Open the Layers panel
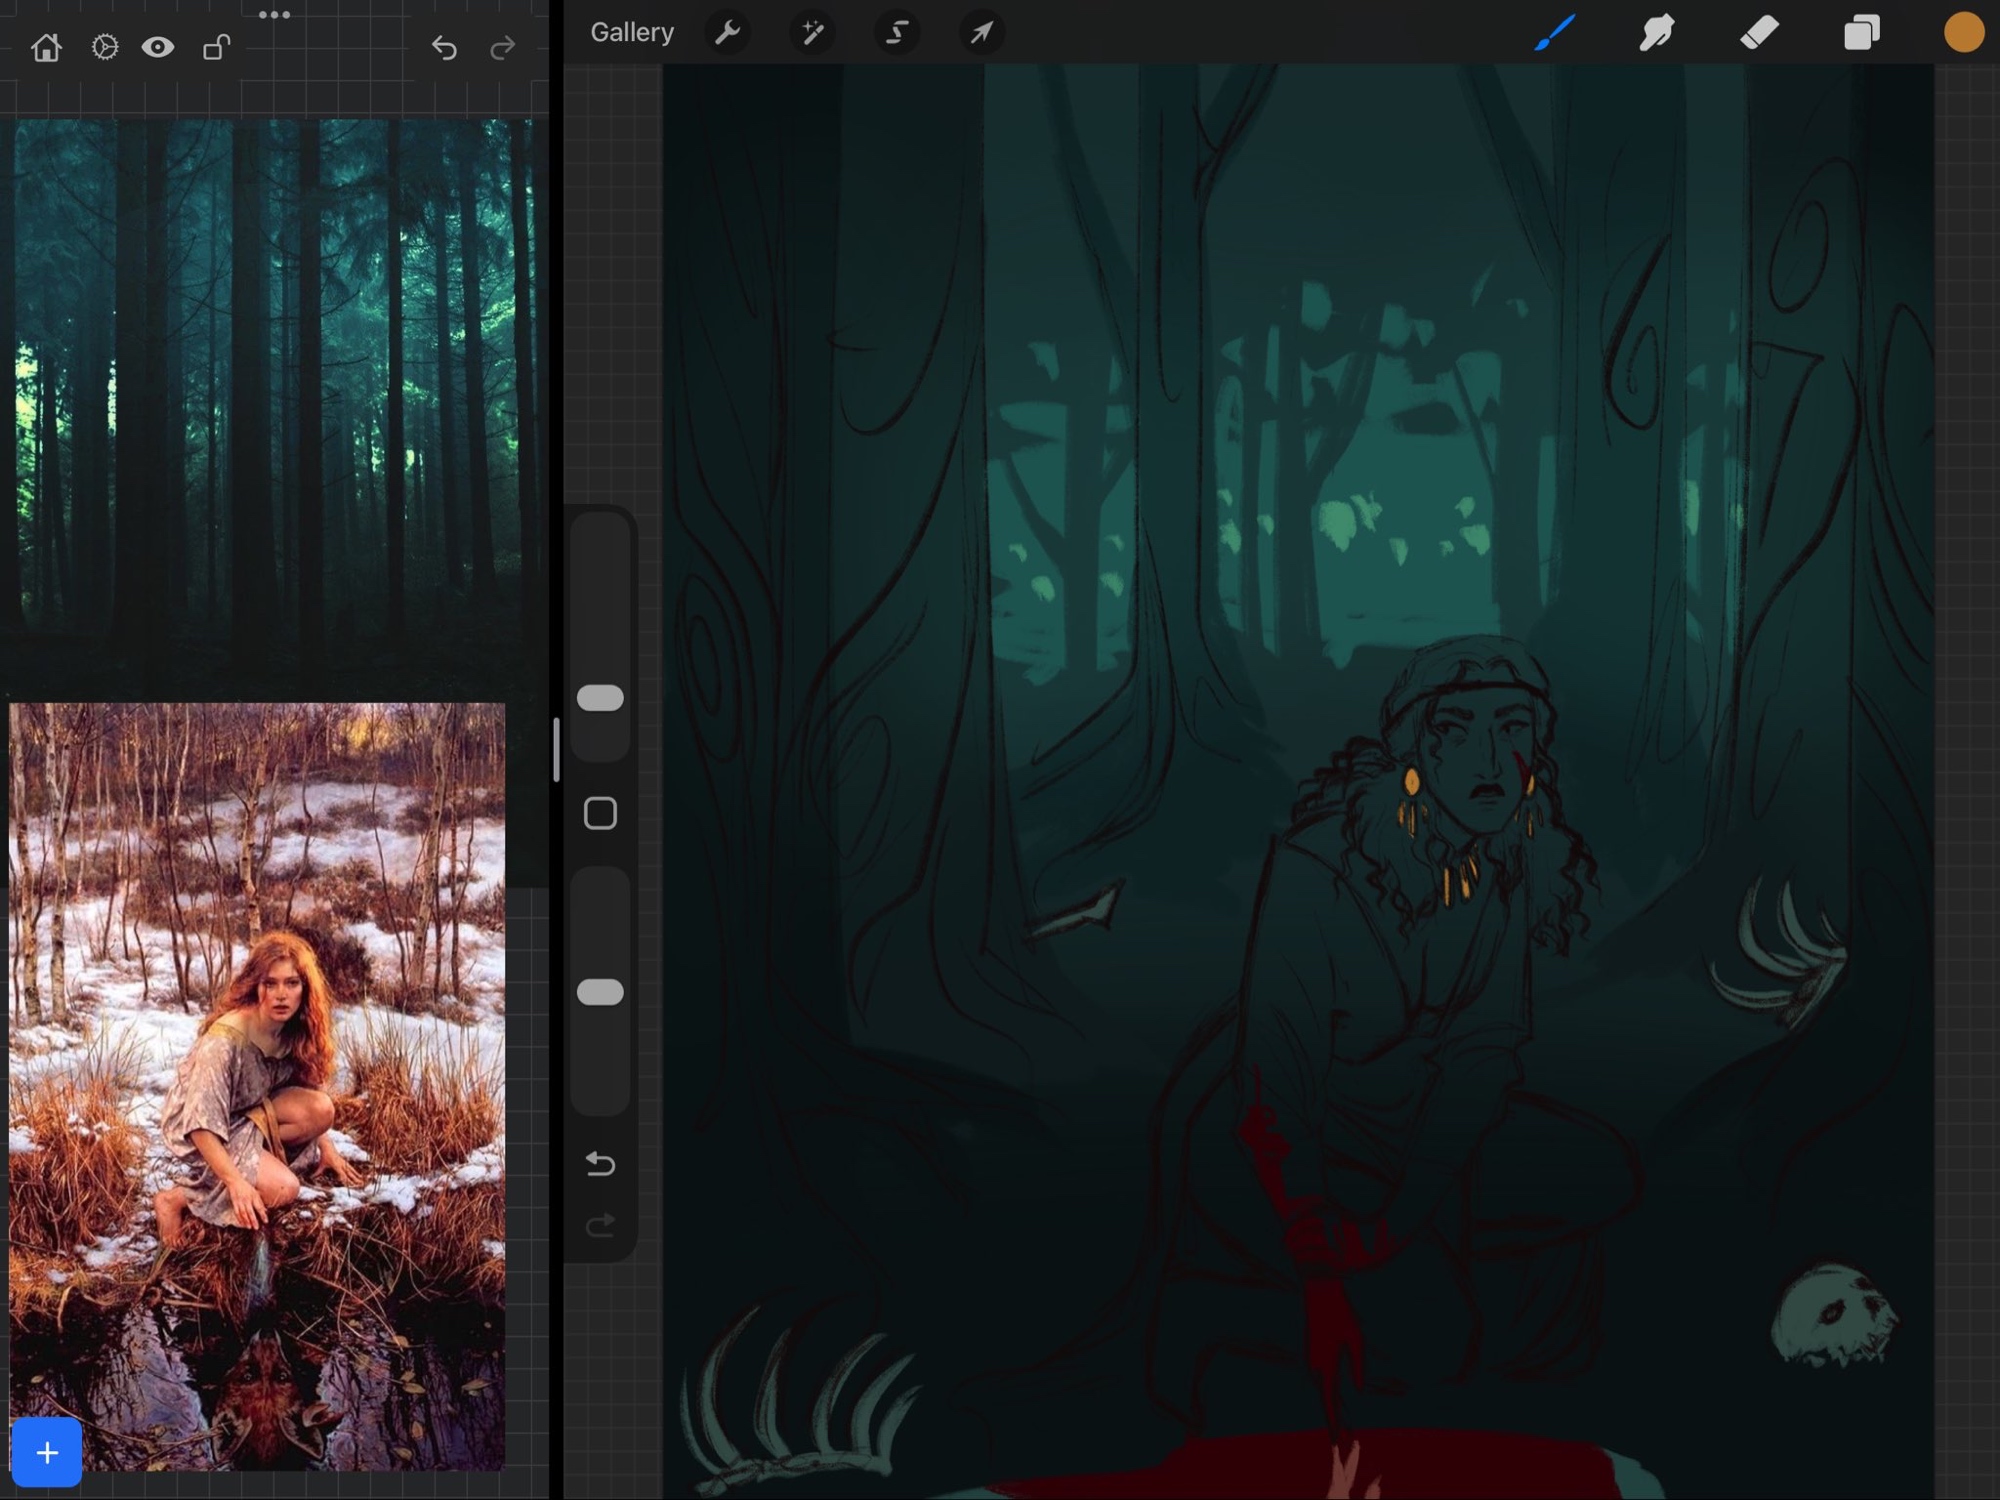This screenshot has width=2000, height=1500. tap(1861, 33)
